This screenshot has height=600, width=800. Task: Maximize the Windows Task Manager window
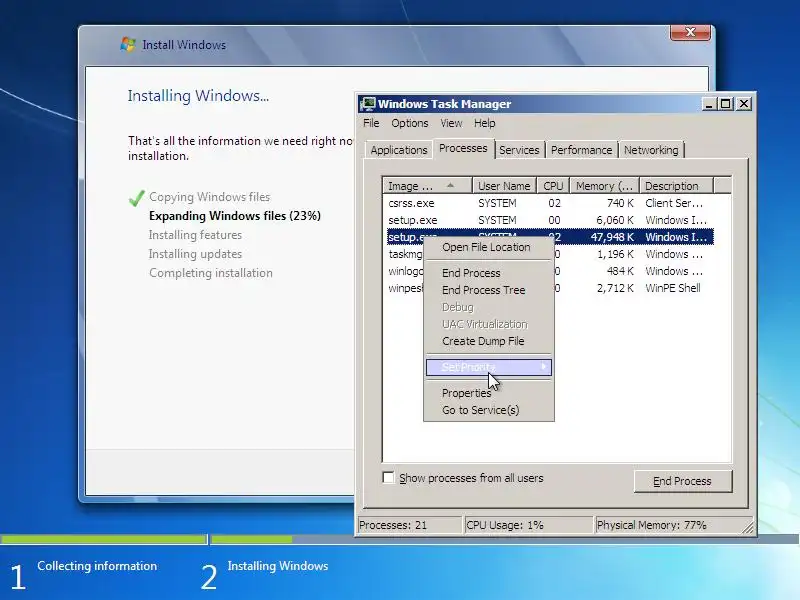pyautogui.click(x=725, y=104)
